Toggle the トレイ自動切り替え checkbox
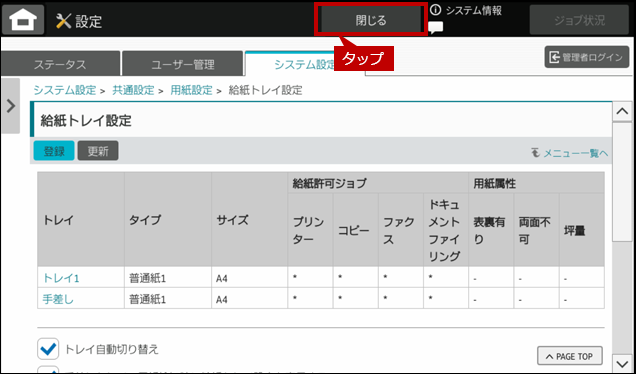This screenshot has width=636, height=374. 48,349
